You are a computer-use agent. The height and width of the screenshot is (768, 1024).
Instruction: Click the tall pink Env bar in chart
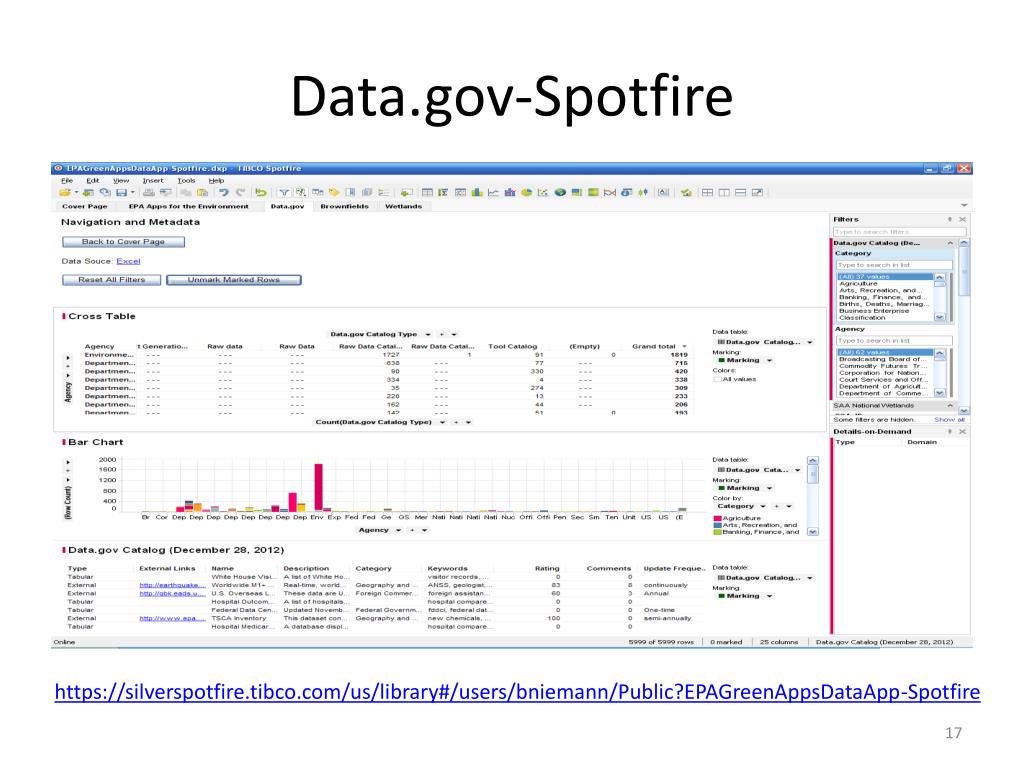pos(318,487)
